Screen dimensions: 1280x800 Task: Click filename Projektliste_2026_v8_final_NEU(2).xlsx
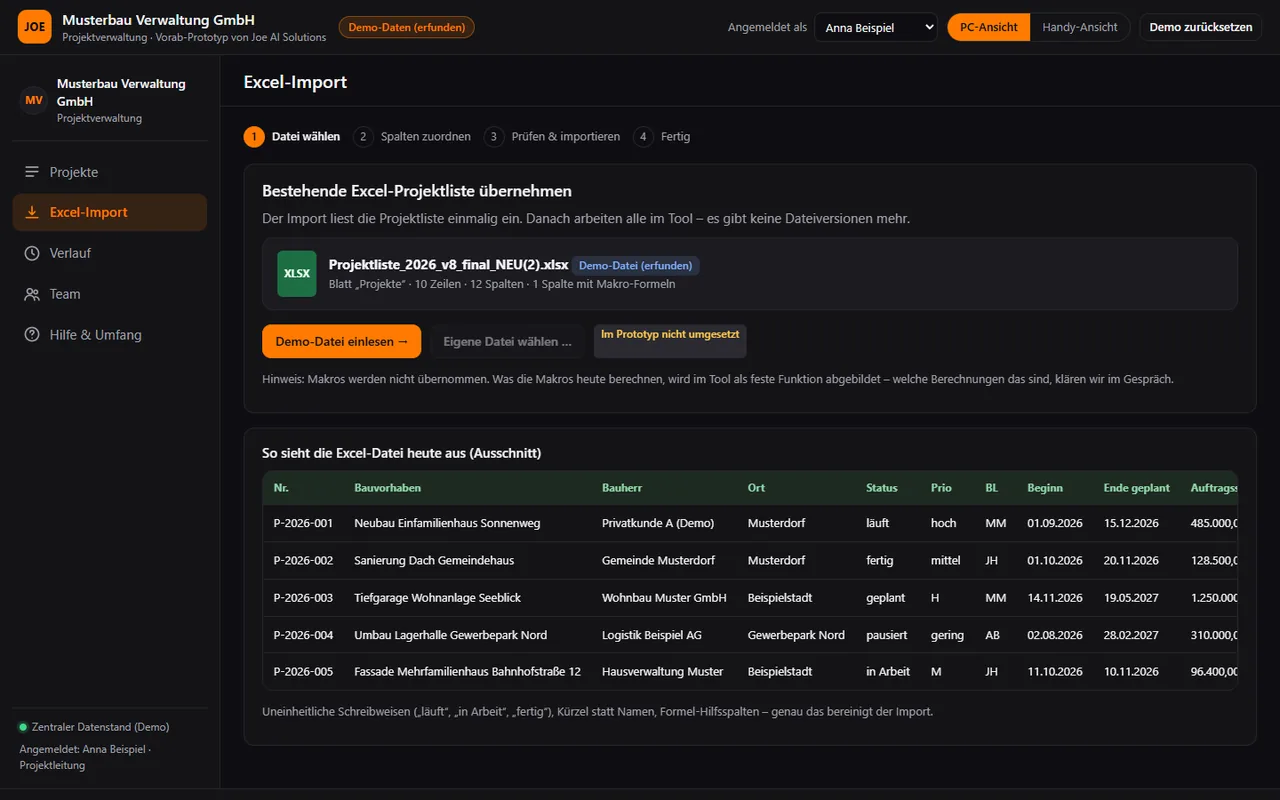(x=449, y=265)
